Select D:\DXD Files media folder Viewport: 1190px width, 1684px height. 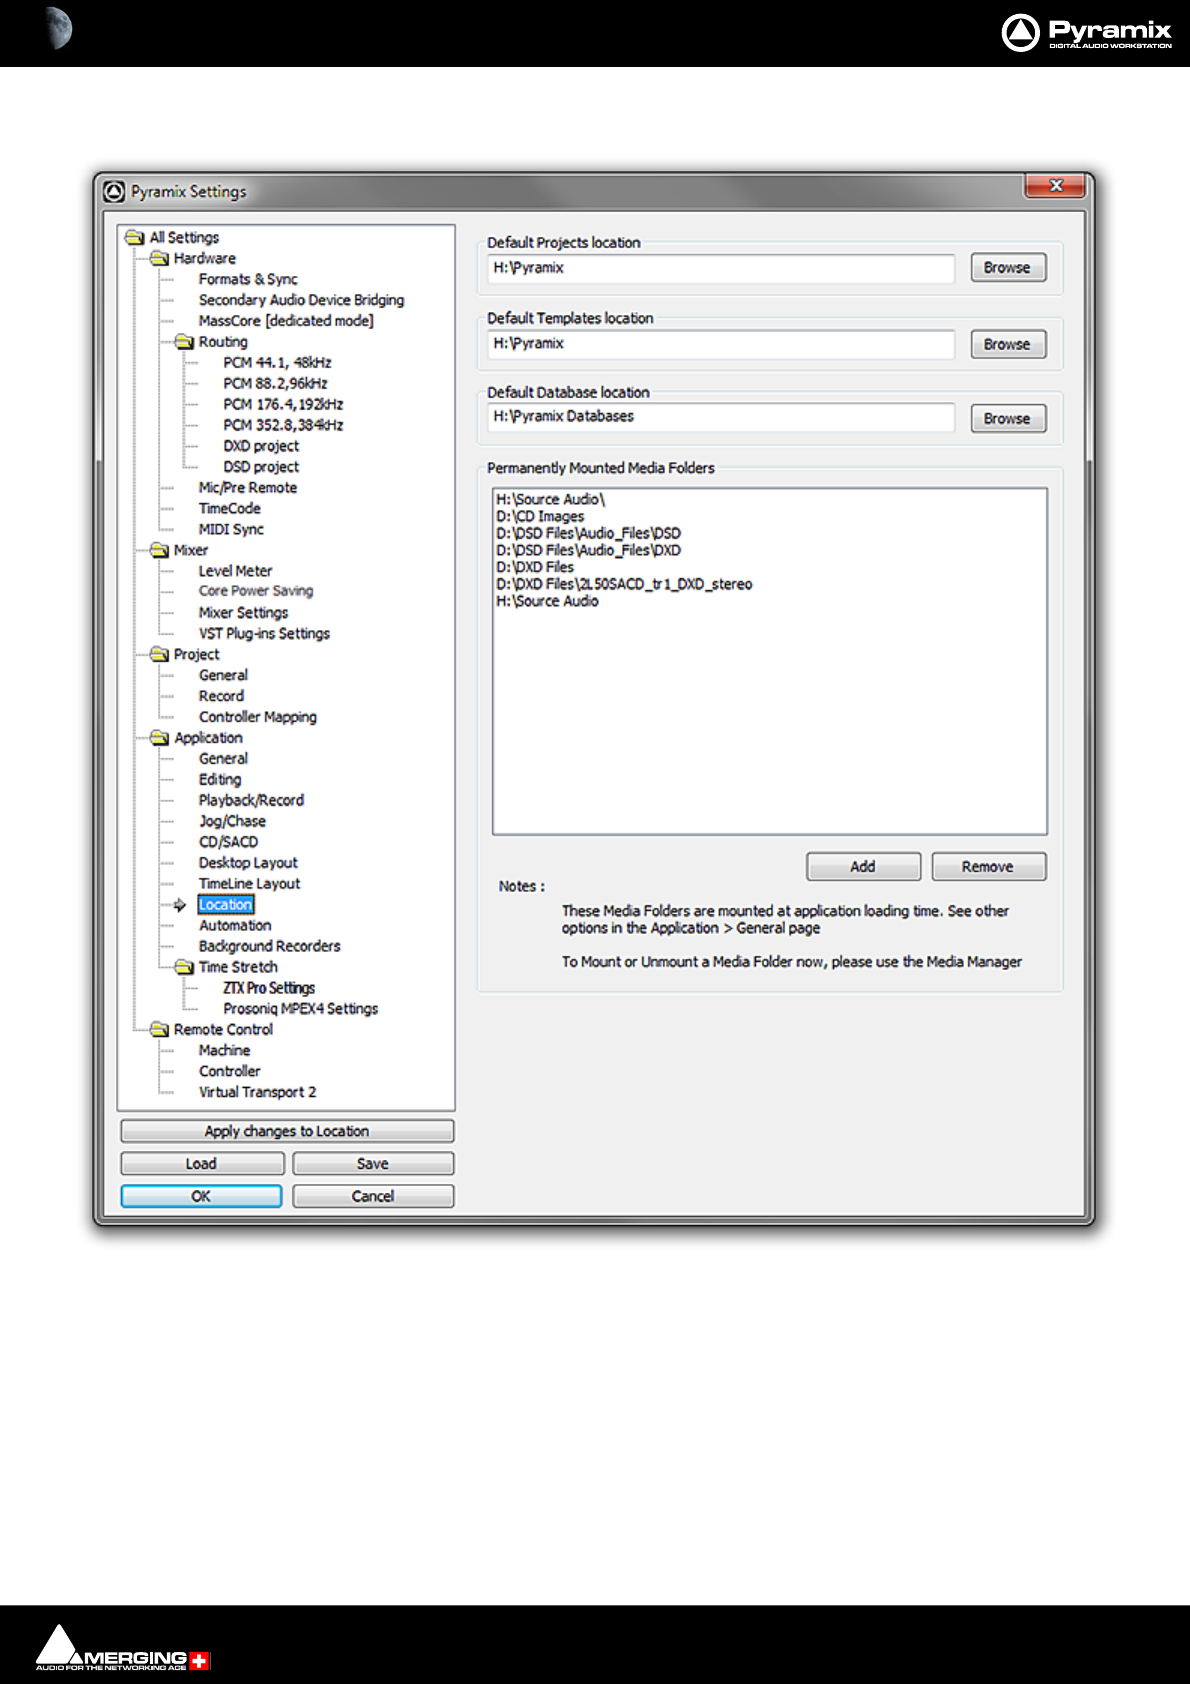pos(535,567)
